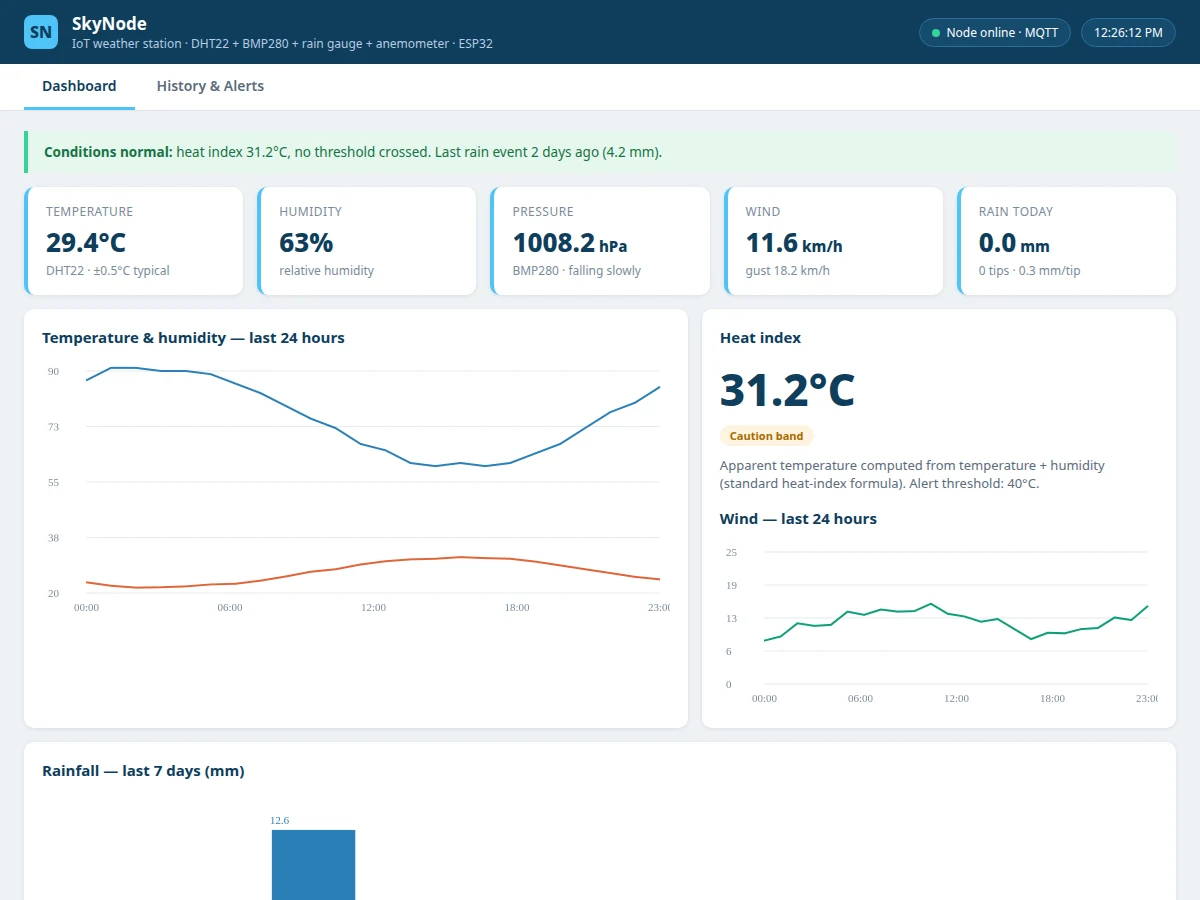The image size is (1200, 900).
Task: Open the Humidity 63% card
Action: [x=367, y=241]
